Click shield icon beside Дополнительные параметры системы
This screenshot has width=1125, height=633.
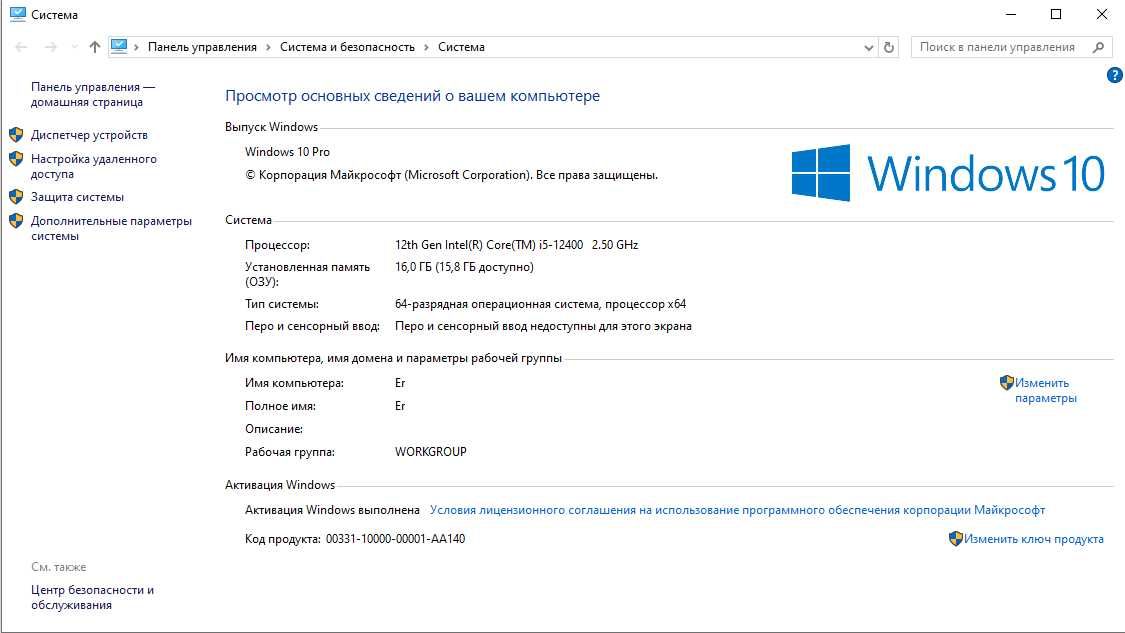tap(16, 221)
